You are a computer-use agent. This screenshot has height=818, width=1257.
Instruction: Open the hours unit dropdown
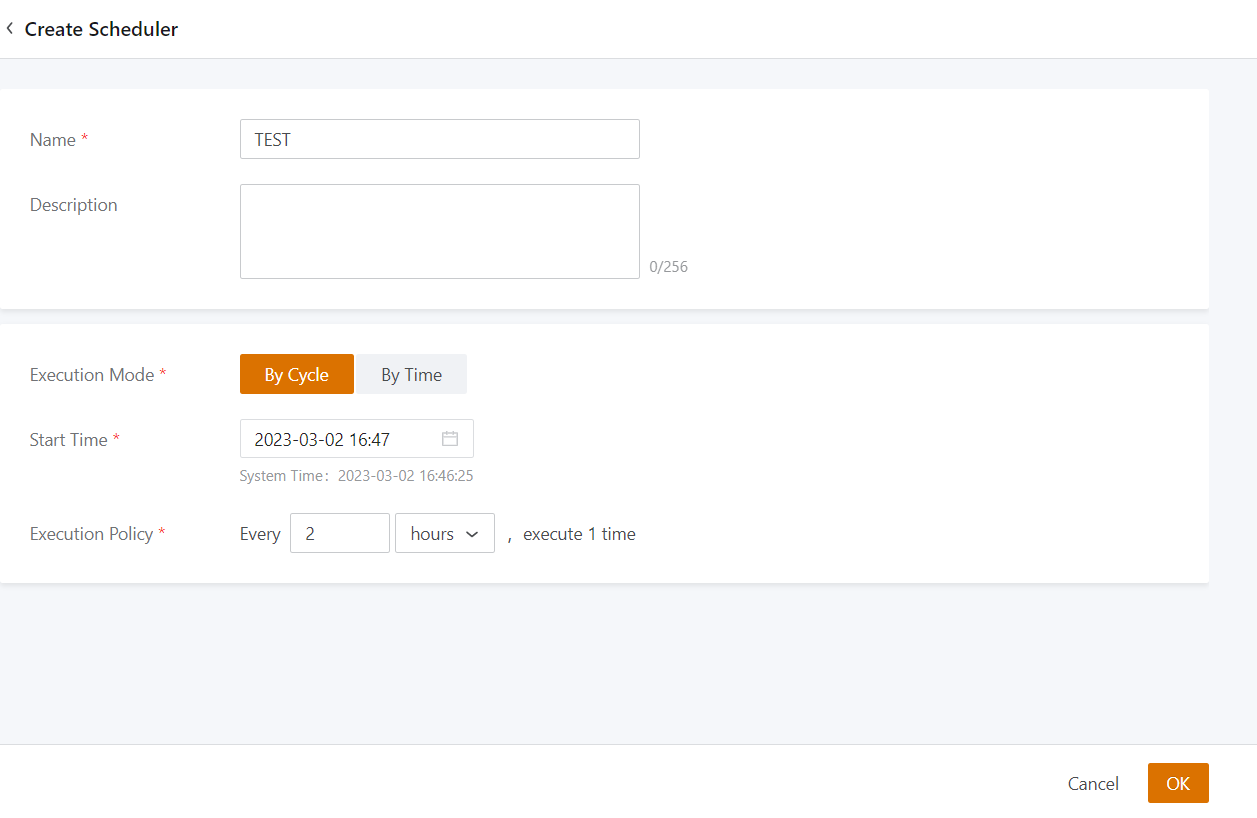point(444,534)
